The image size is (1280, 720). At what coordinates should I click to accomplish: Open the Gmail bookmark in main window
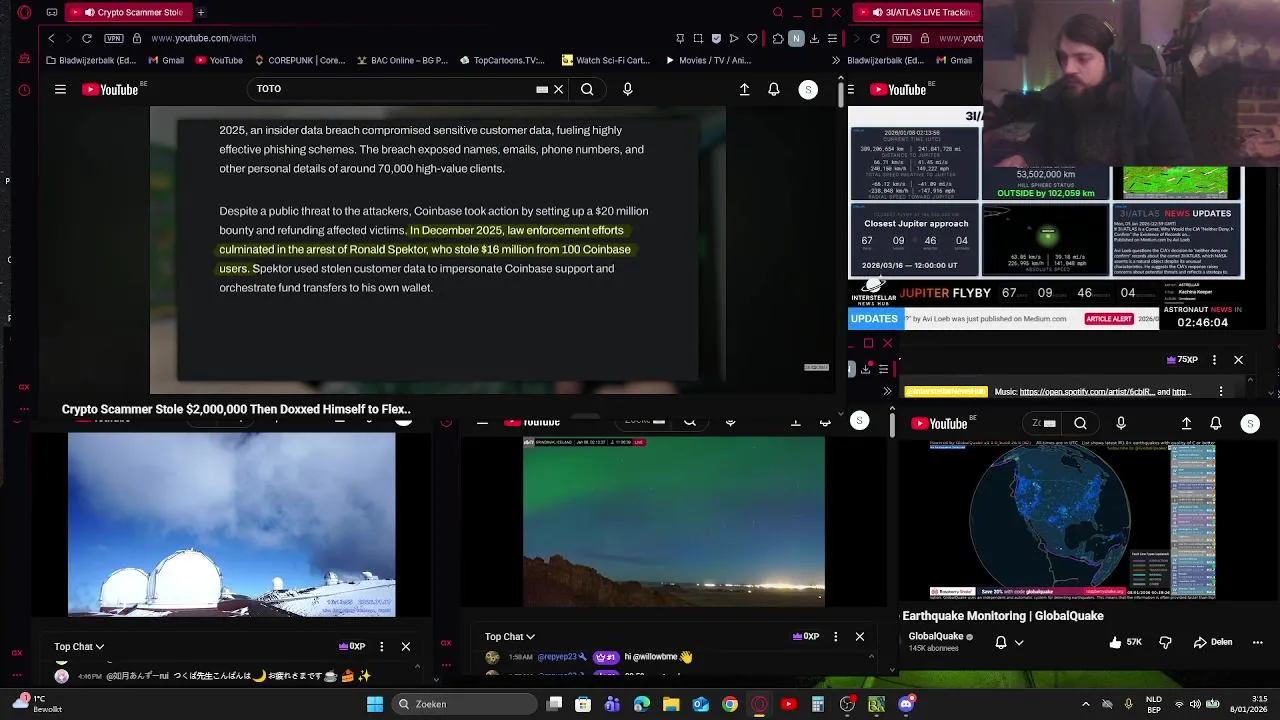(x=166, y=60)
